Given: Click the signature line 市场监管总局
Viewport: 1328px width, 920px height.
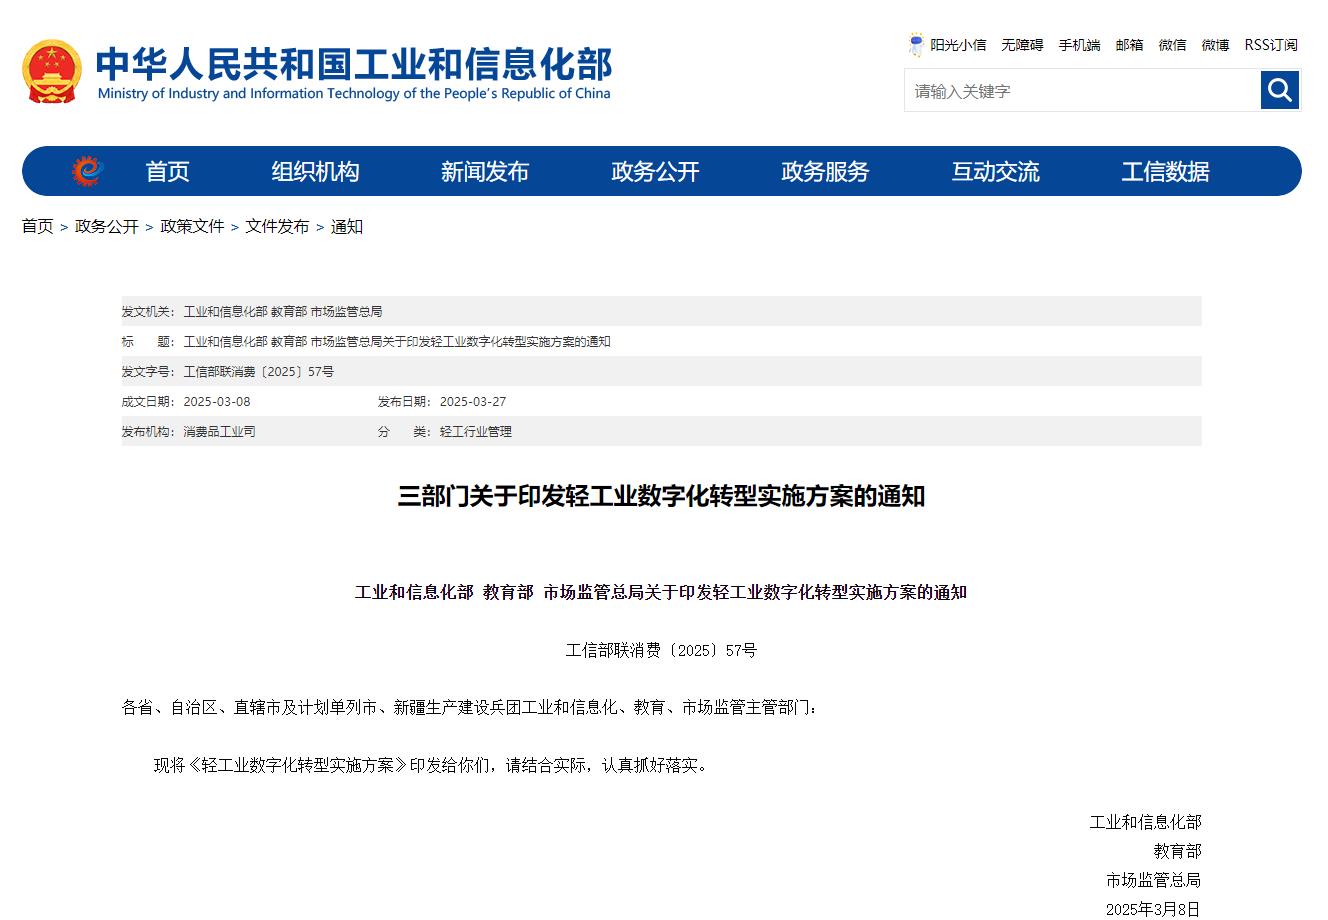Looking at the screenshot, I should click(x=1153, y=880).
